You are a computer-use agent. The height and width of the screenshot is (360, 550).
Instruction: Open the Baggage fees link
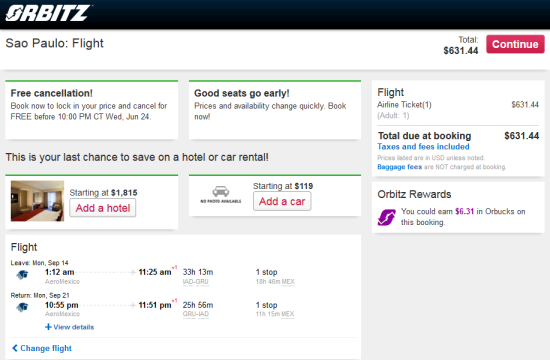400,167
